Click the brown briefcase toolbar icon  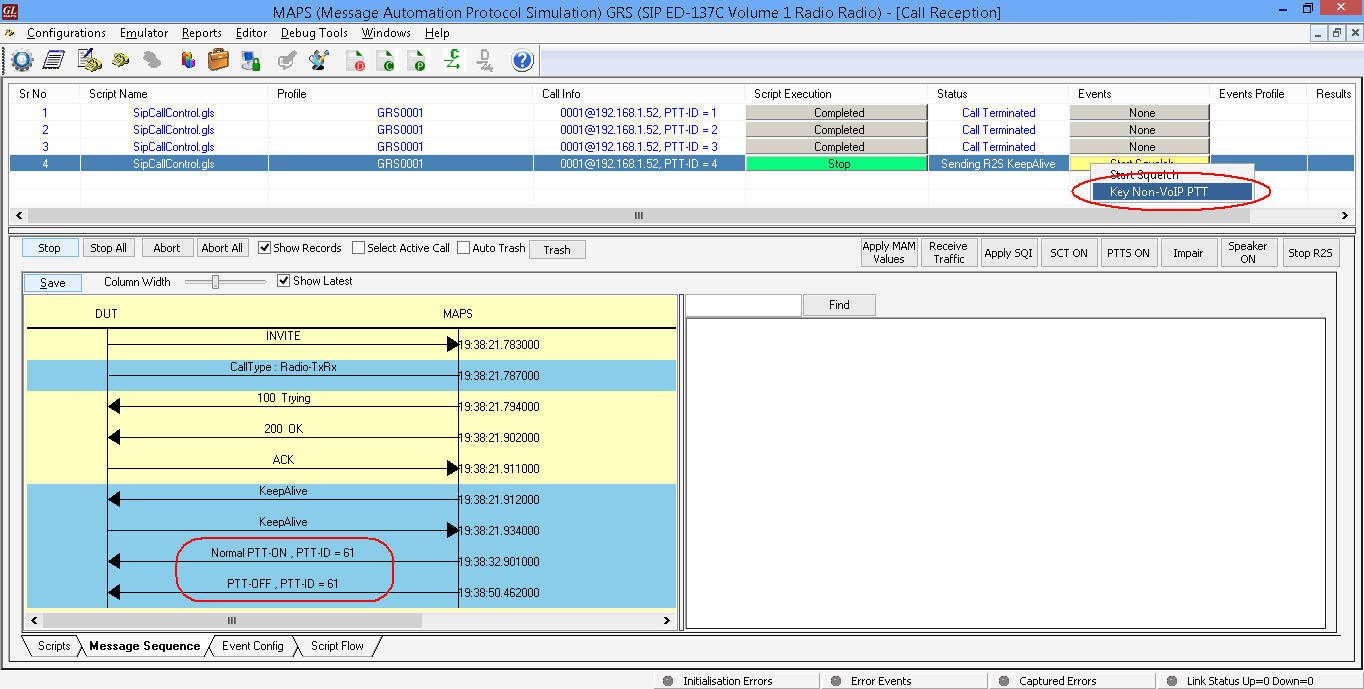(218, 60)
